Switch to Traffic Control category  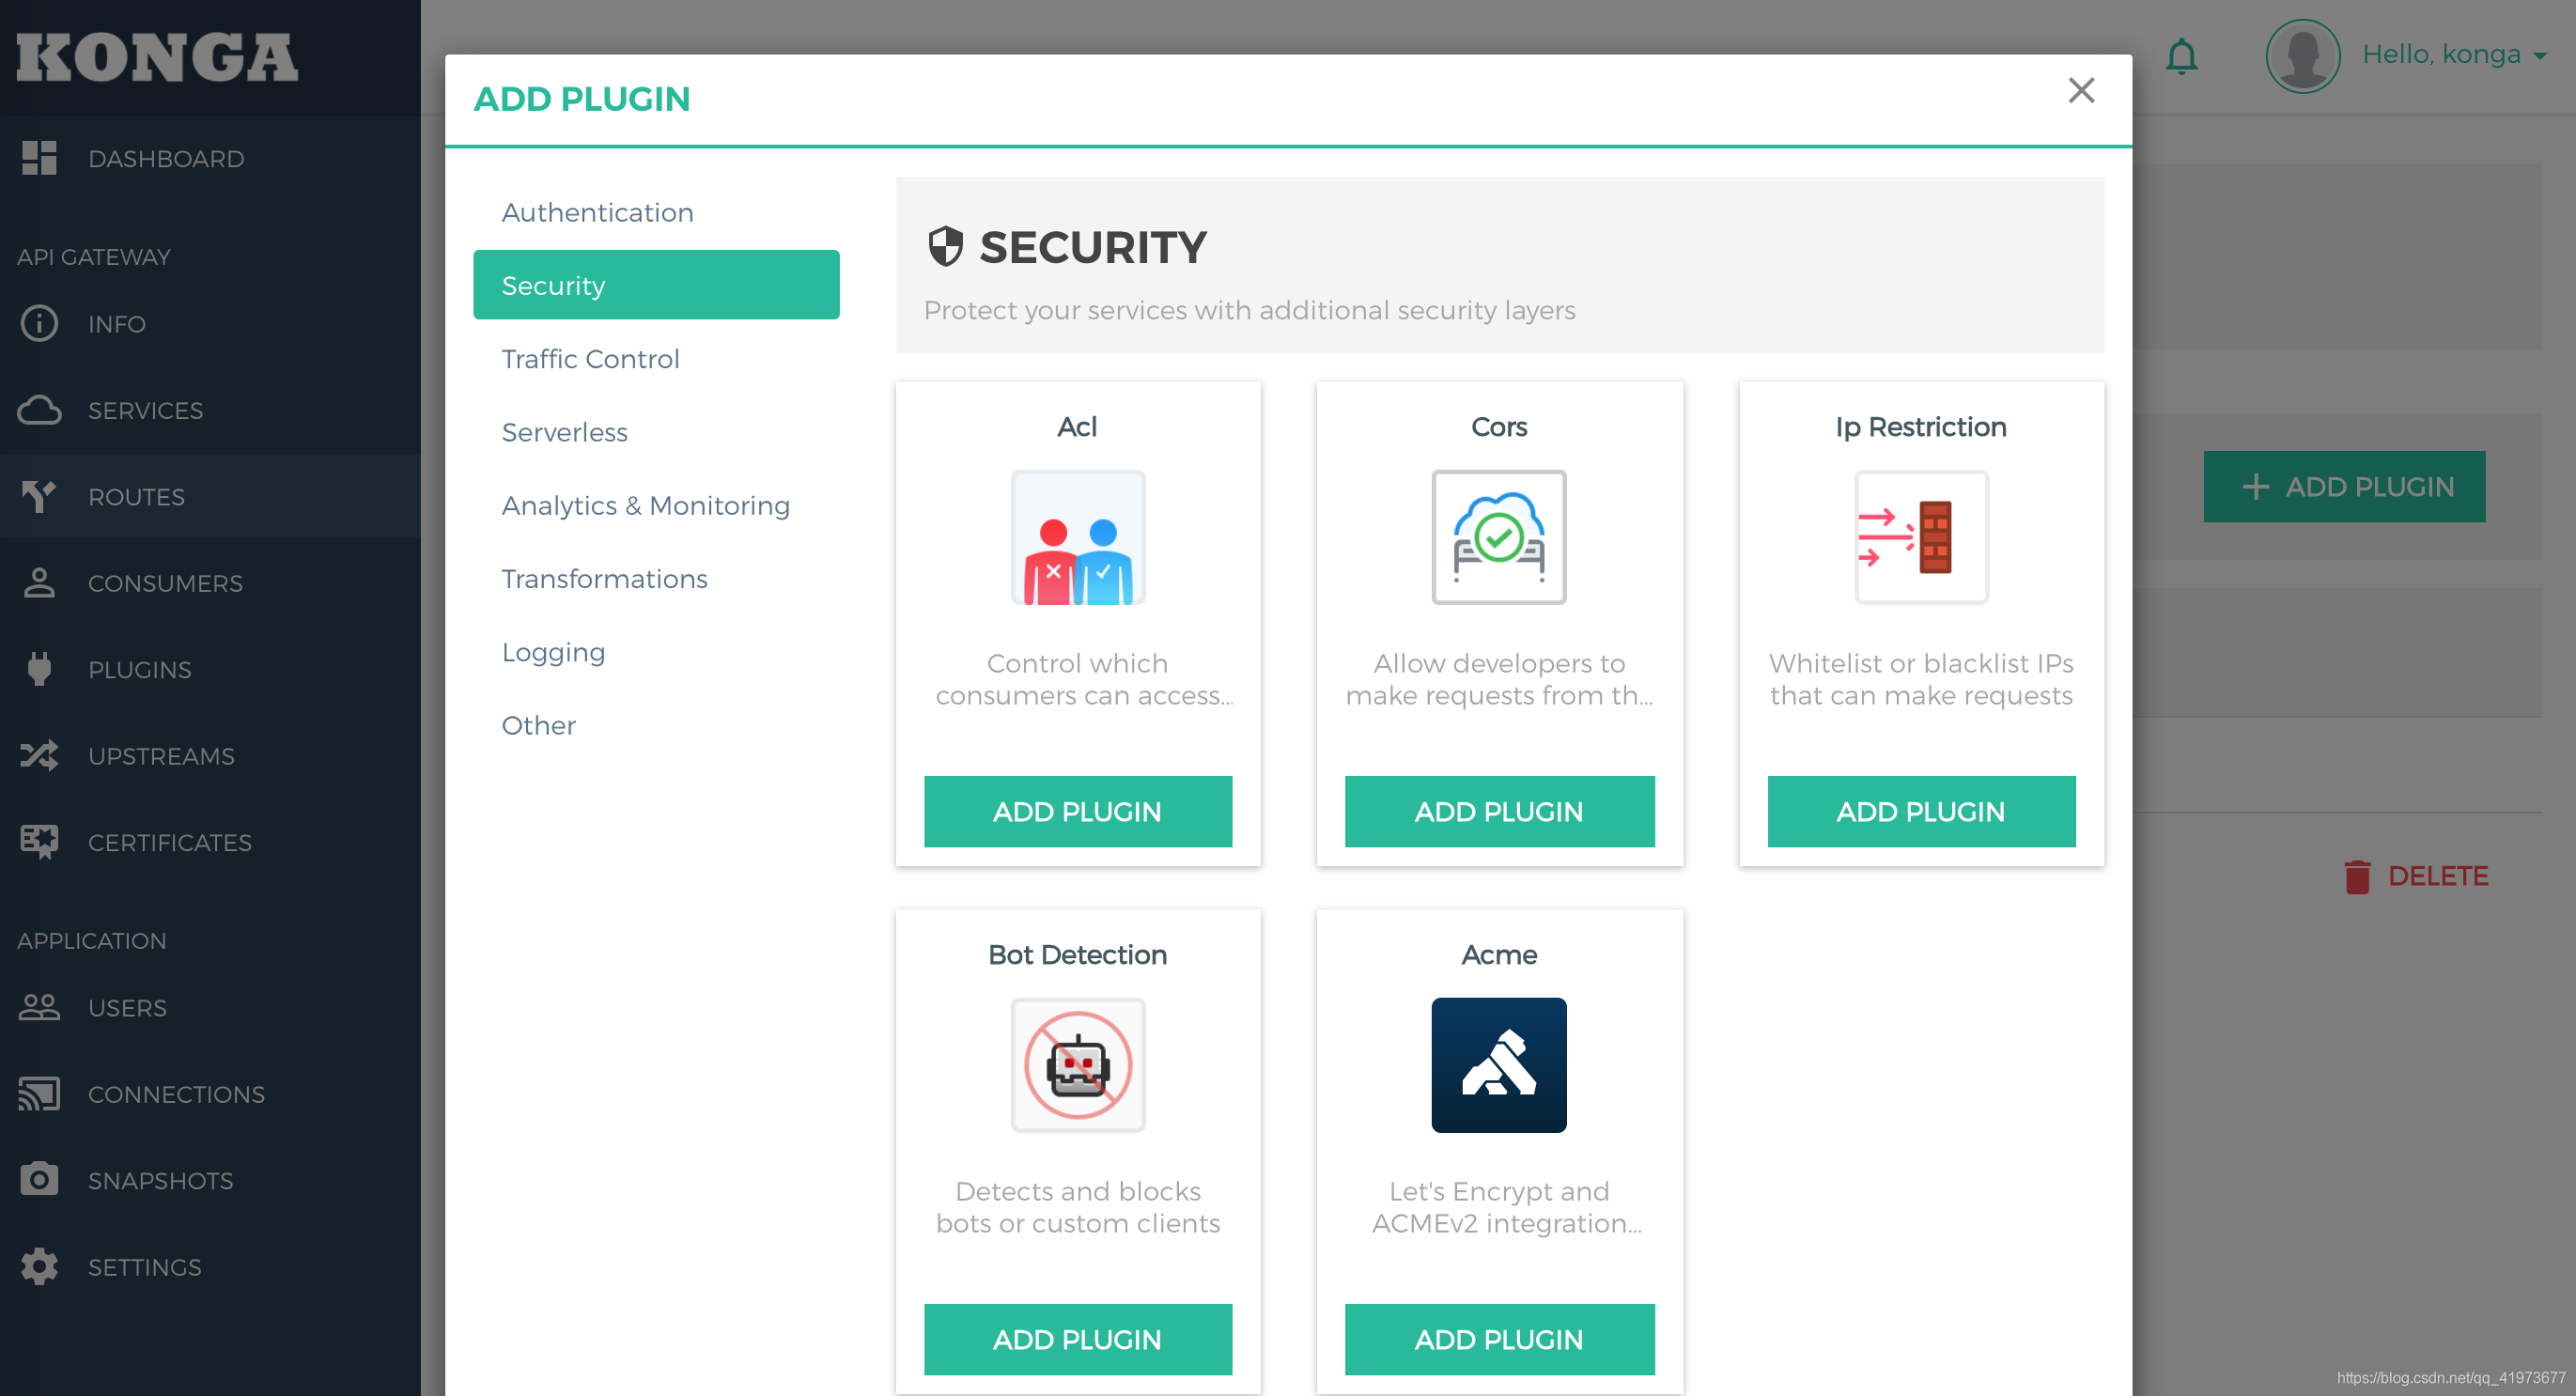coord(590,359)
